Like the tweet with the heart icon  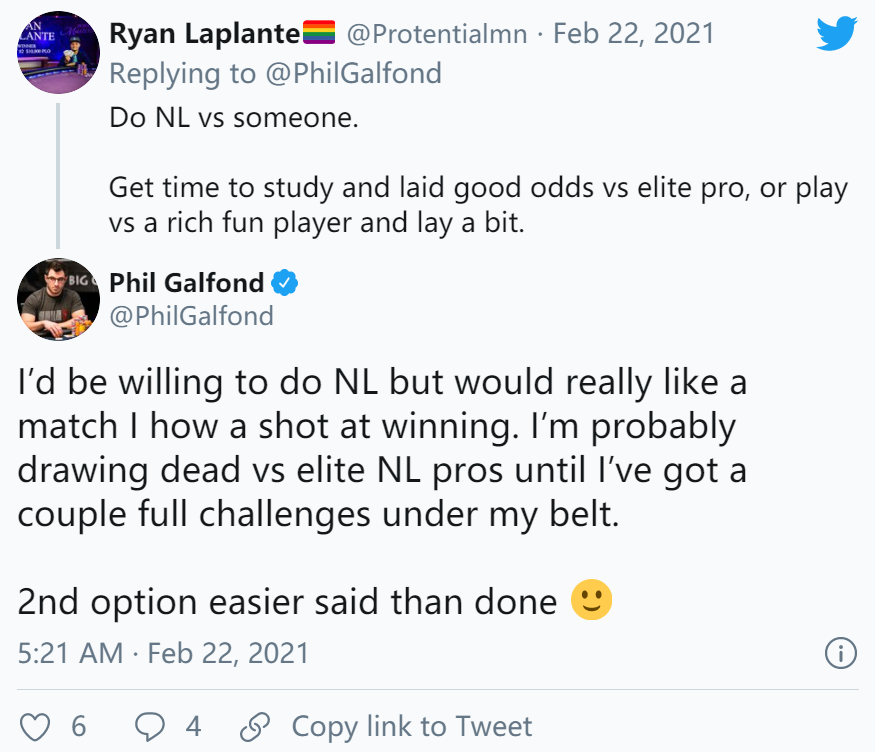(x=34, y=725)
